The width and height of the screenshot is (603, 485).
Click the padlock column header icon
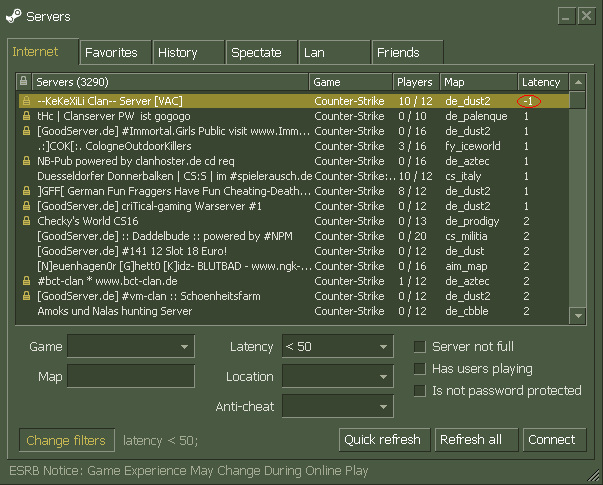coord(23,81)
